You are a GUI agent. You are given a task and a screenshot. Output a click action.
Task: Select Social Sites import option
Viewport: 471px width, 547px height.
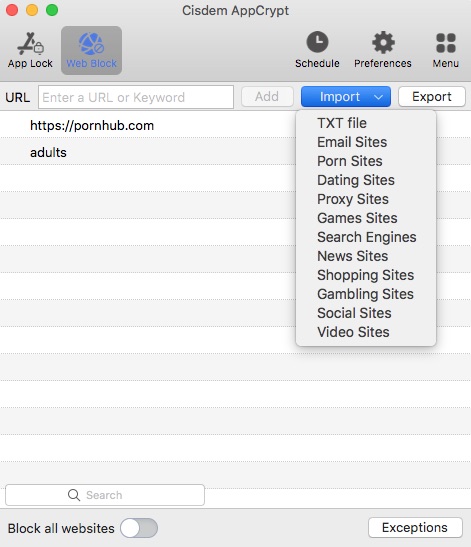click(x=354, y=313)
